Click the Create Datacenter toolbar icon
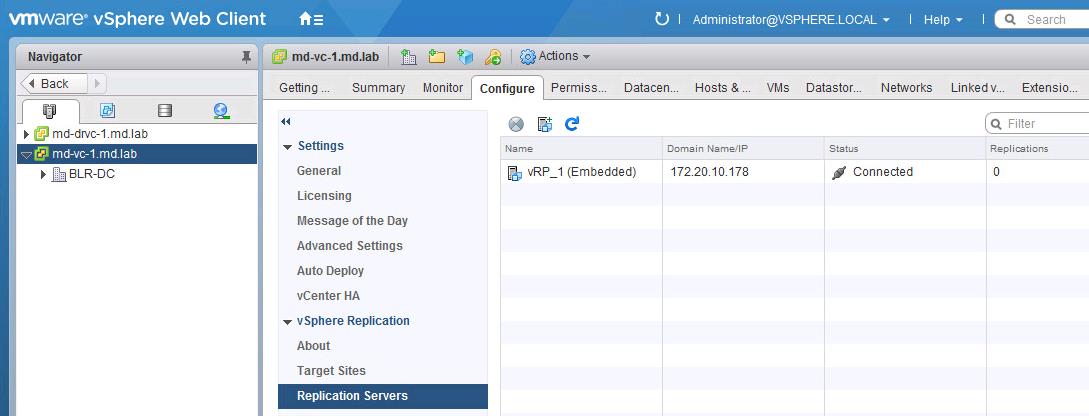1089x416 pixels. 408,57
